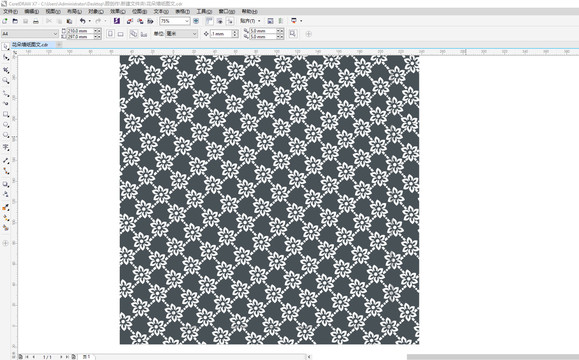Select the Rectangle tool
Viewport: 579px width, 360px height.
tap(6, 114)
